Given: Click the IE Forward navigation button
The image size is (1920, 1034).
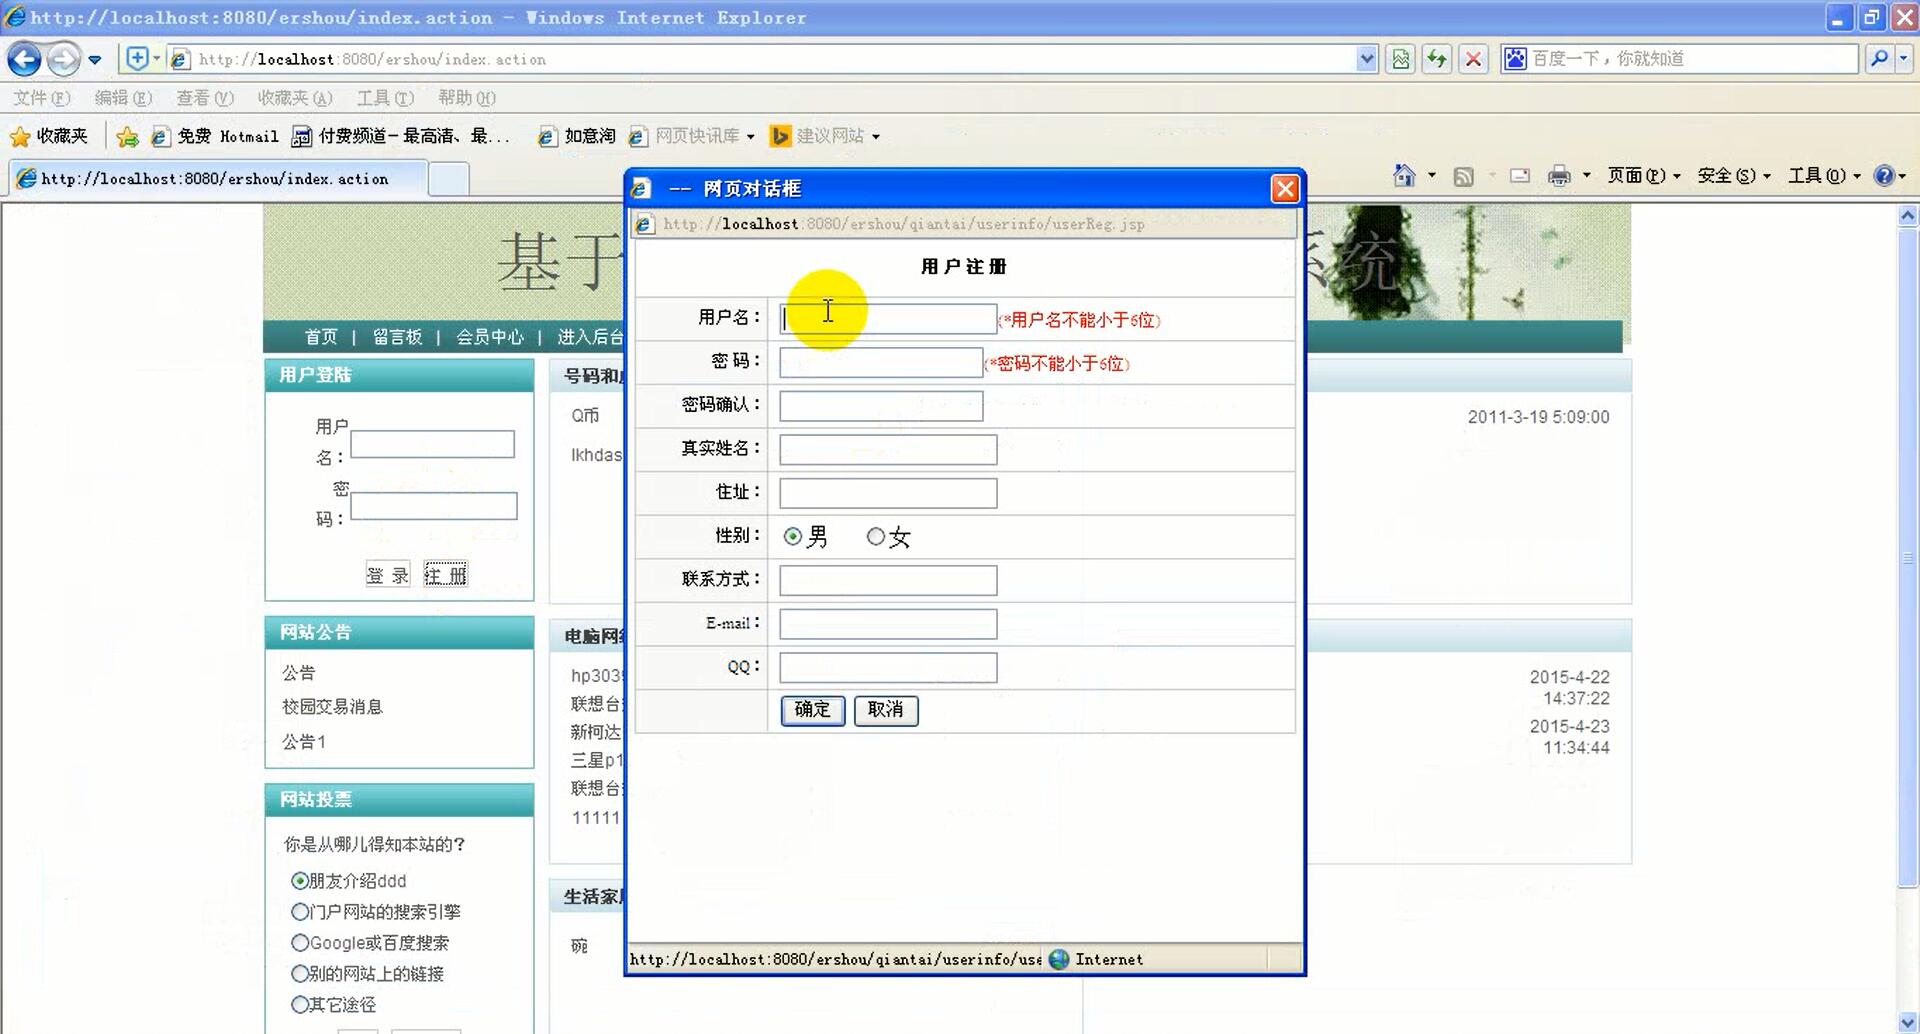Looking at the screenshot, I should (64, 59).
